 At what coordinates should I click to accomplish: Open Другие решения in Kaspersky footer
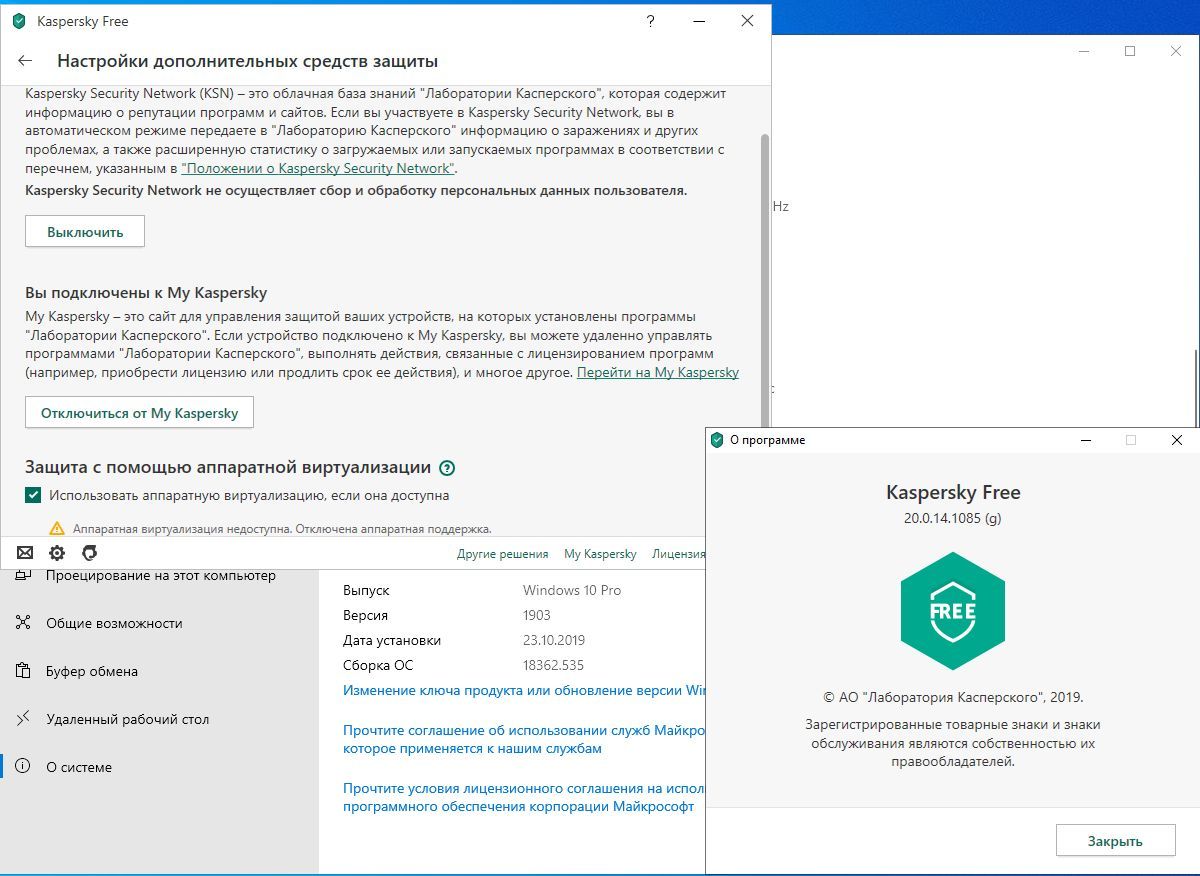pos(502,554)
